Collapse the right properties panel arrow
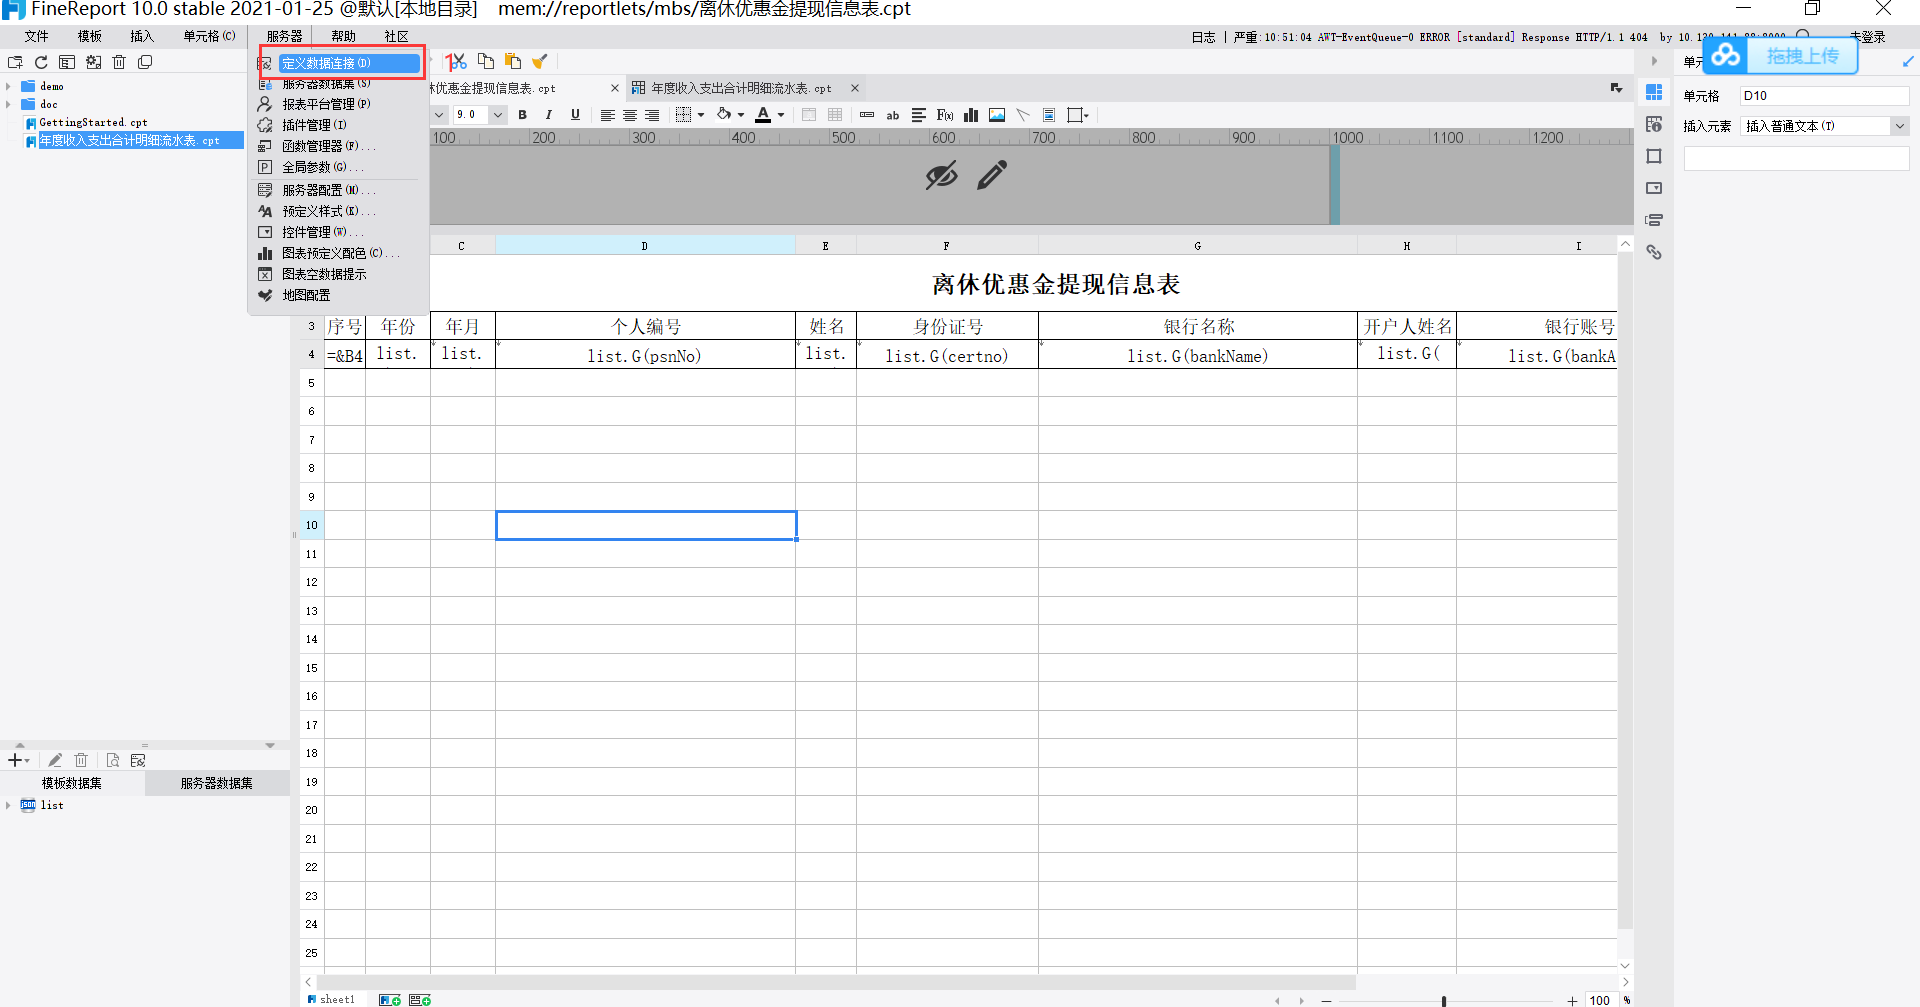 point(1654,61)
